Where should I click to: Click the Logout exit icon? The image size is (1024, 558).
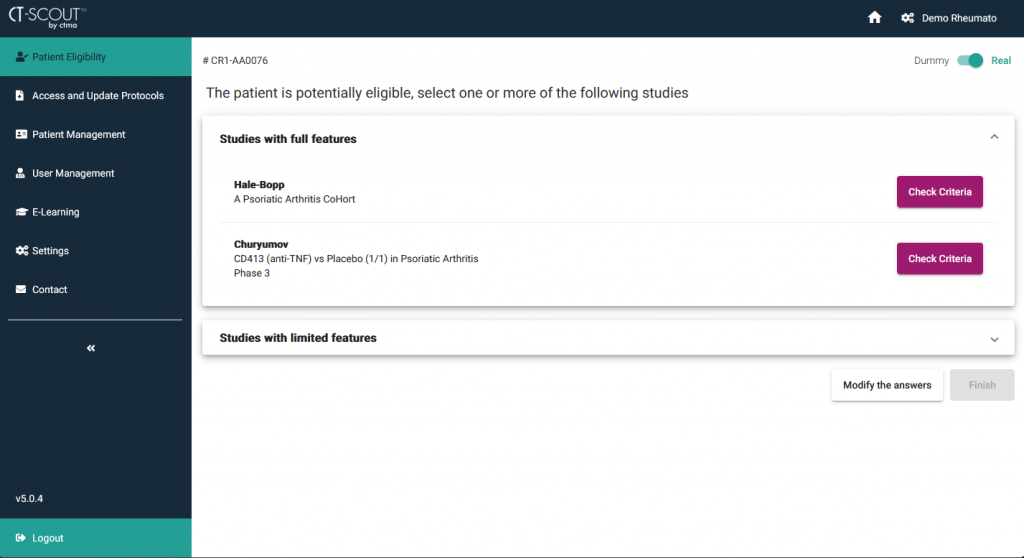[x=21, y=538]
